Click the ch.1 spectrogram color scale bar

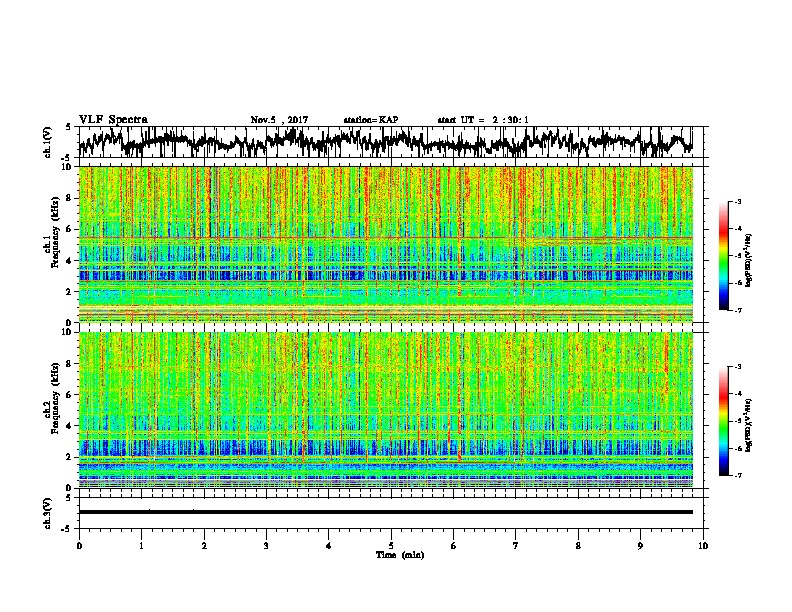pos(724,255)
